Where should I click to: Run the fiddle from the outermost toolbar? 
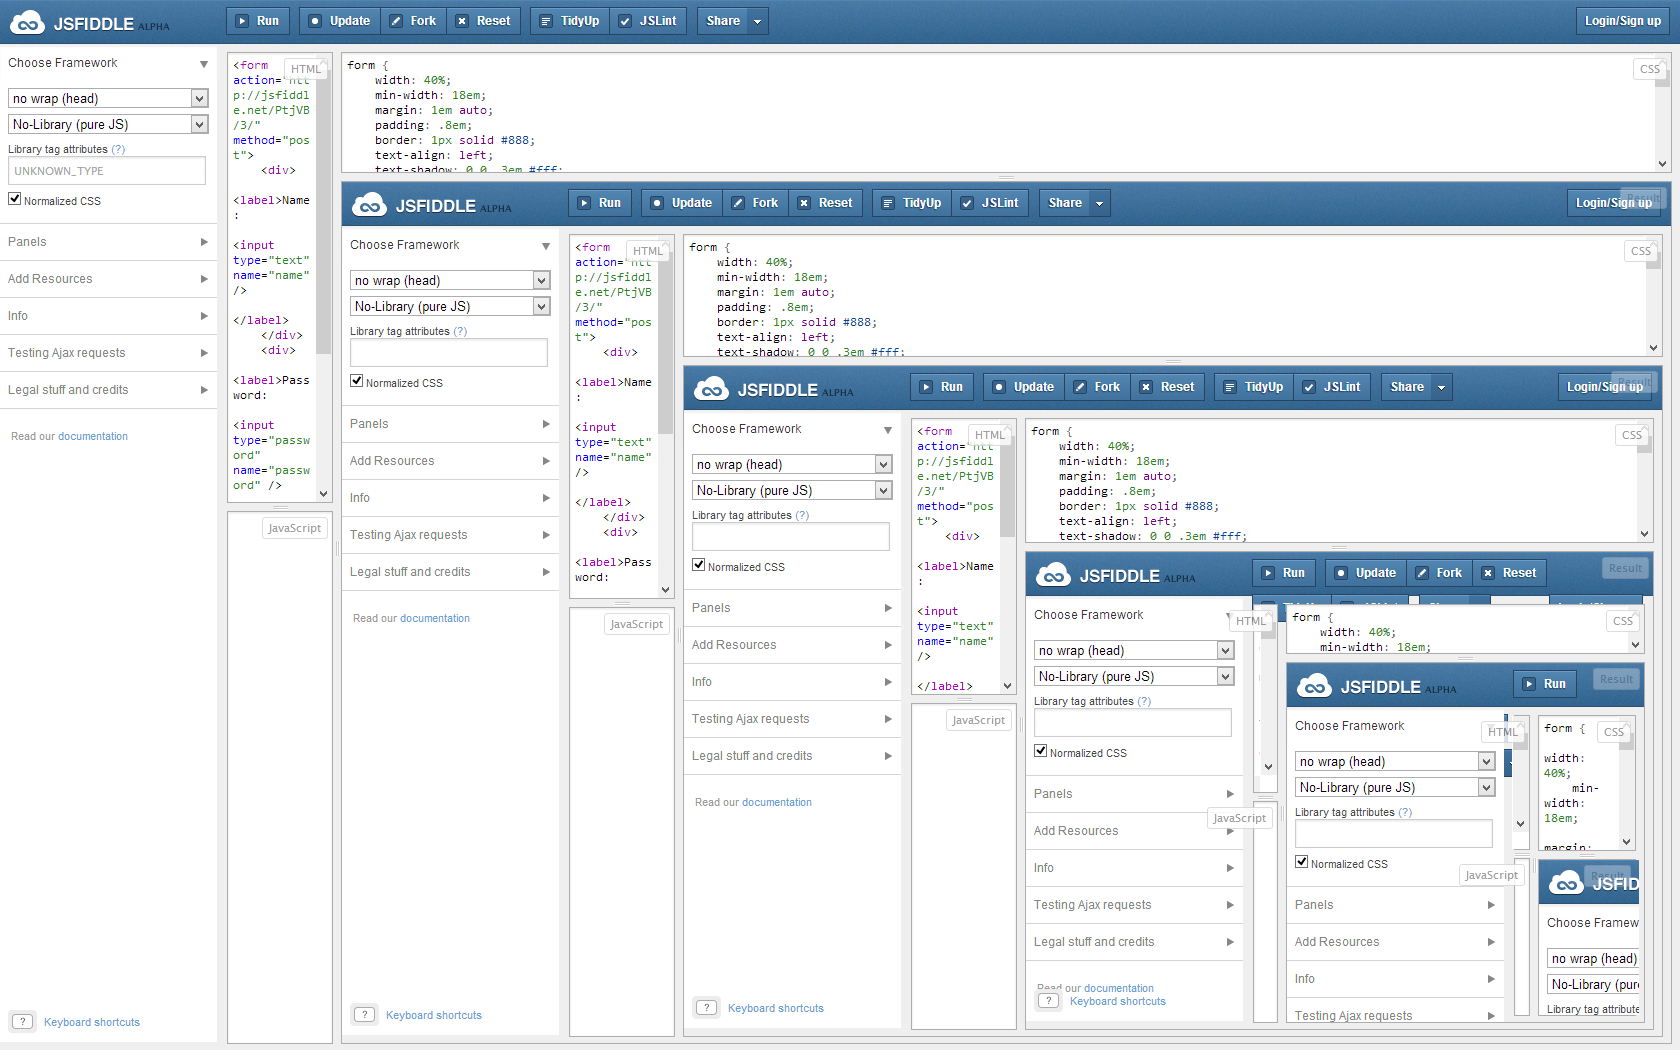(258, 21)
